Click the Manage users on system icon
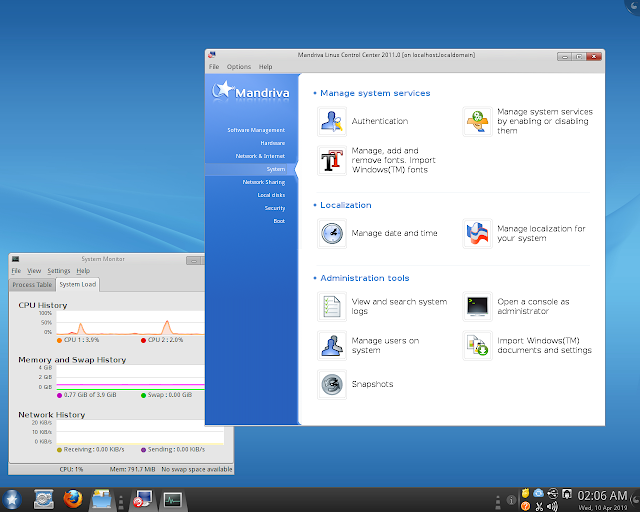Viewport: 640px width, 512px height. 331,346
